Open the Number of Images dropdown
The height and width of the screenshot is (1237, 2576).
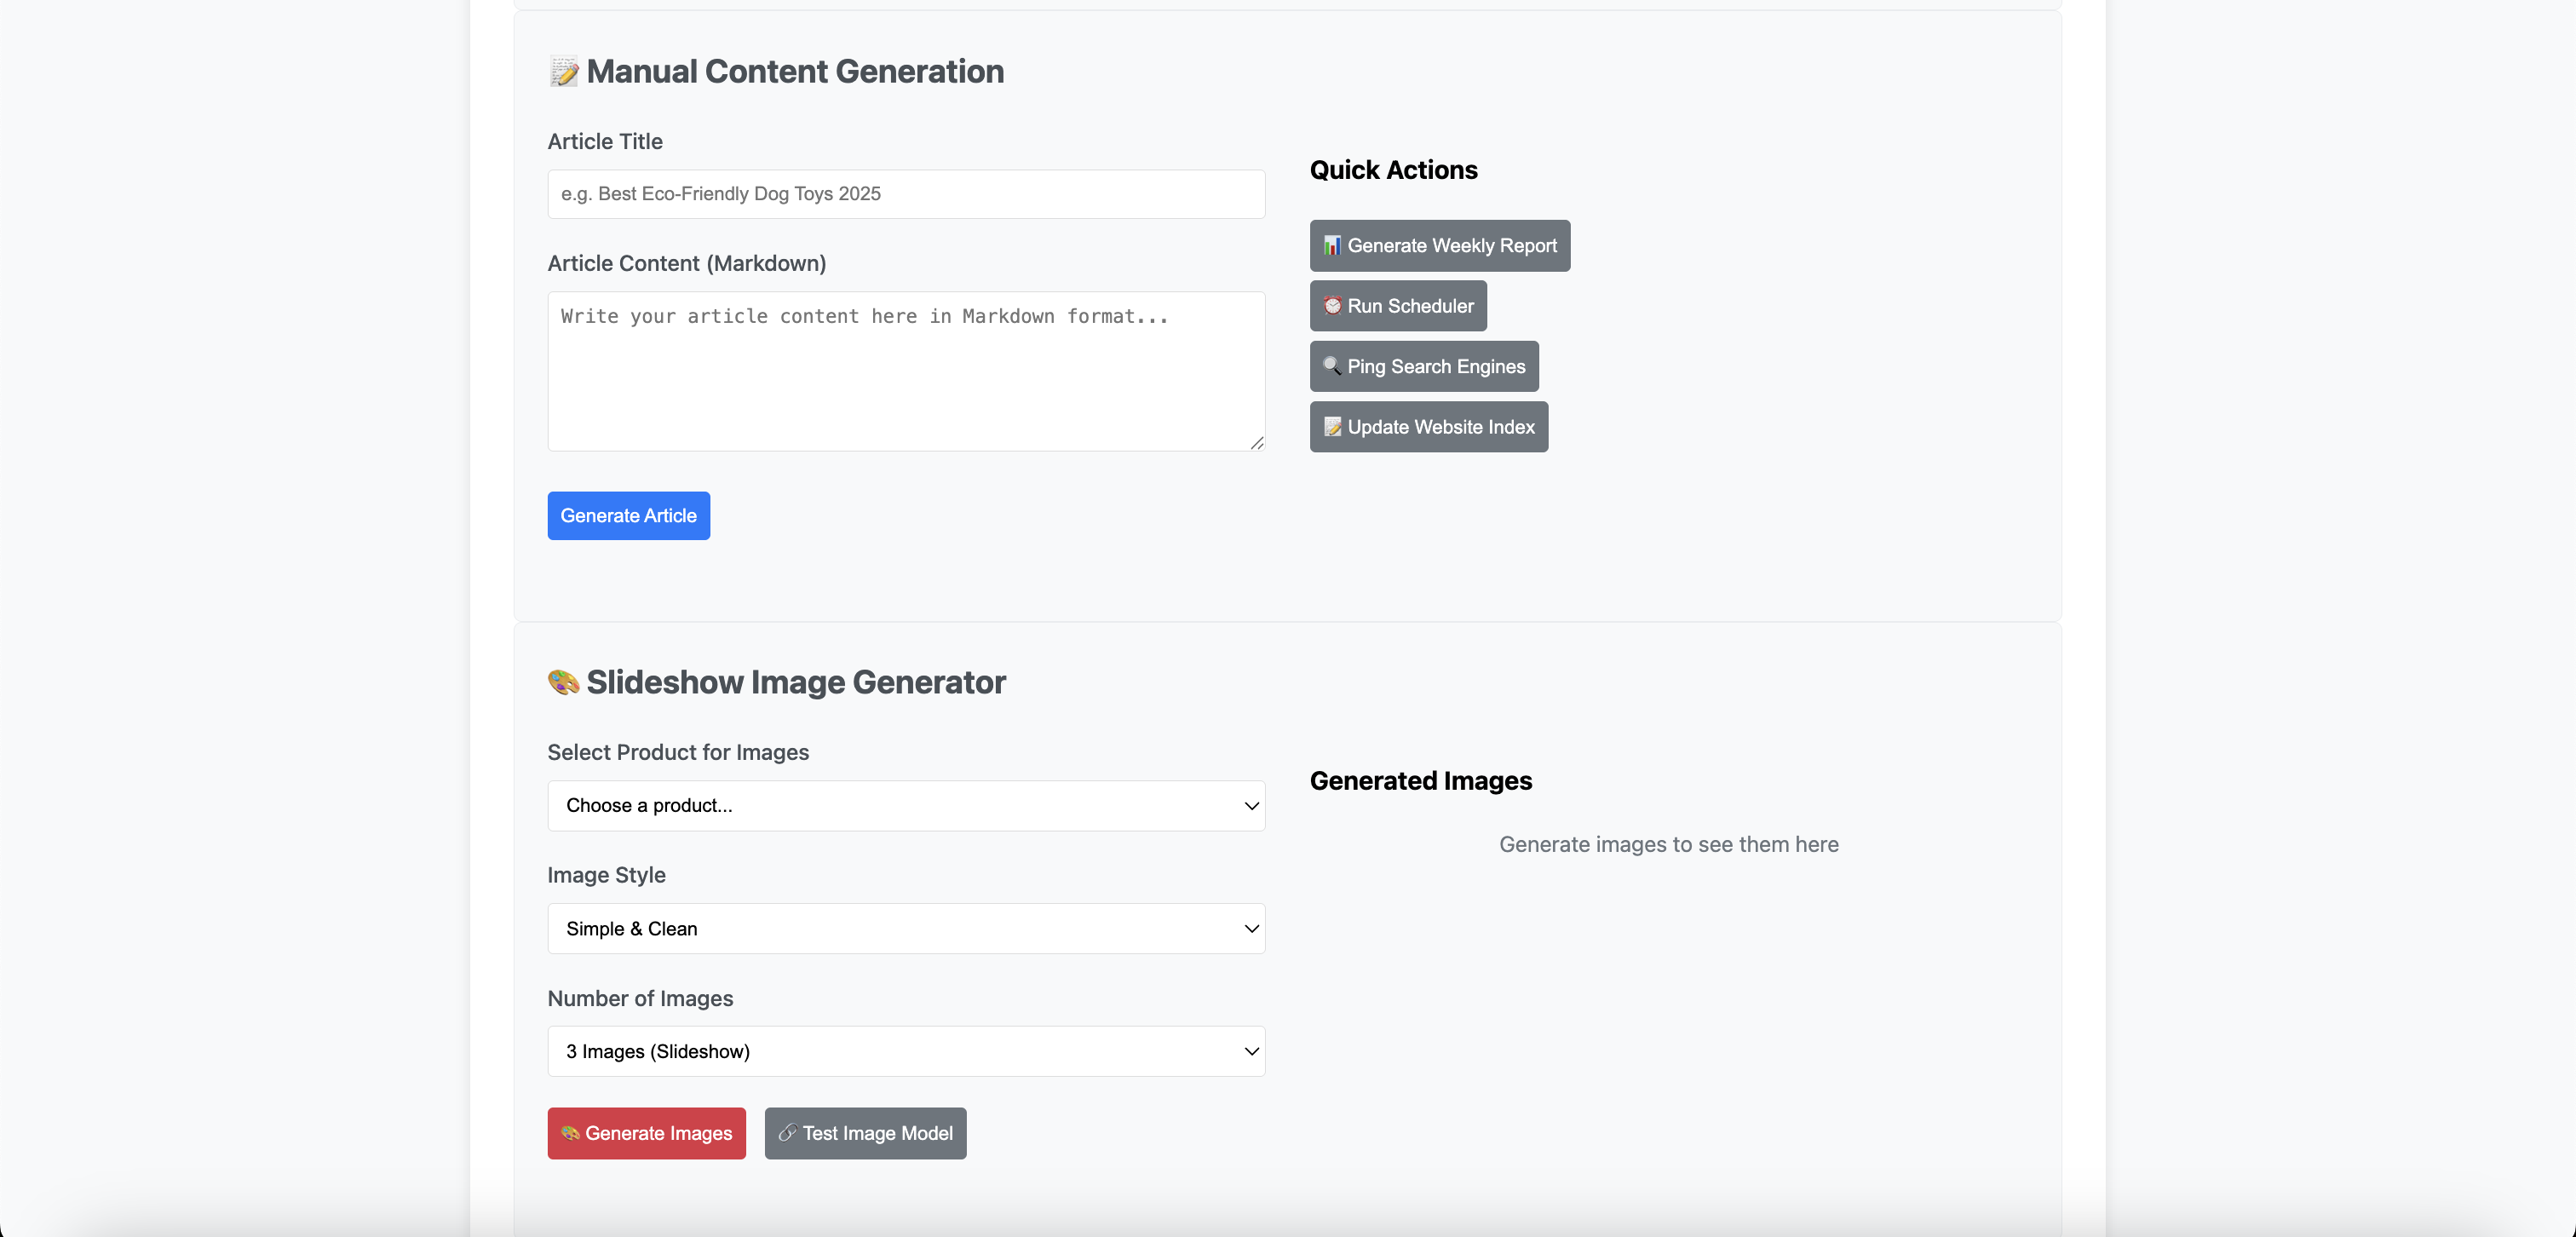tap(905, 1052)
